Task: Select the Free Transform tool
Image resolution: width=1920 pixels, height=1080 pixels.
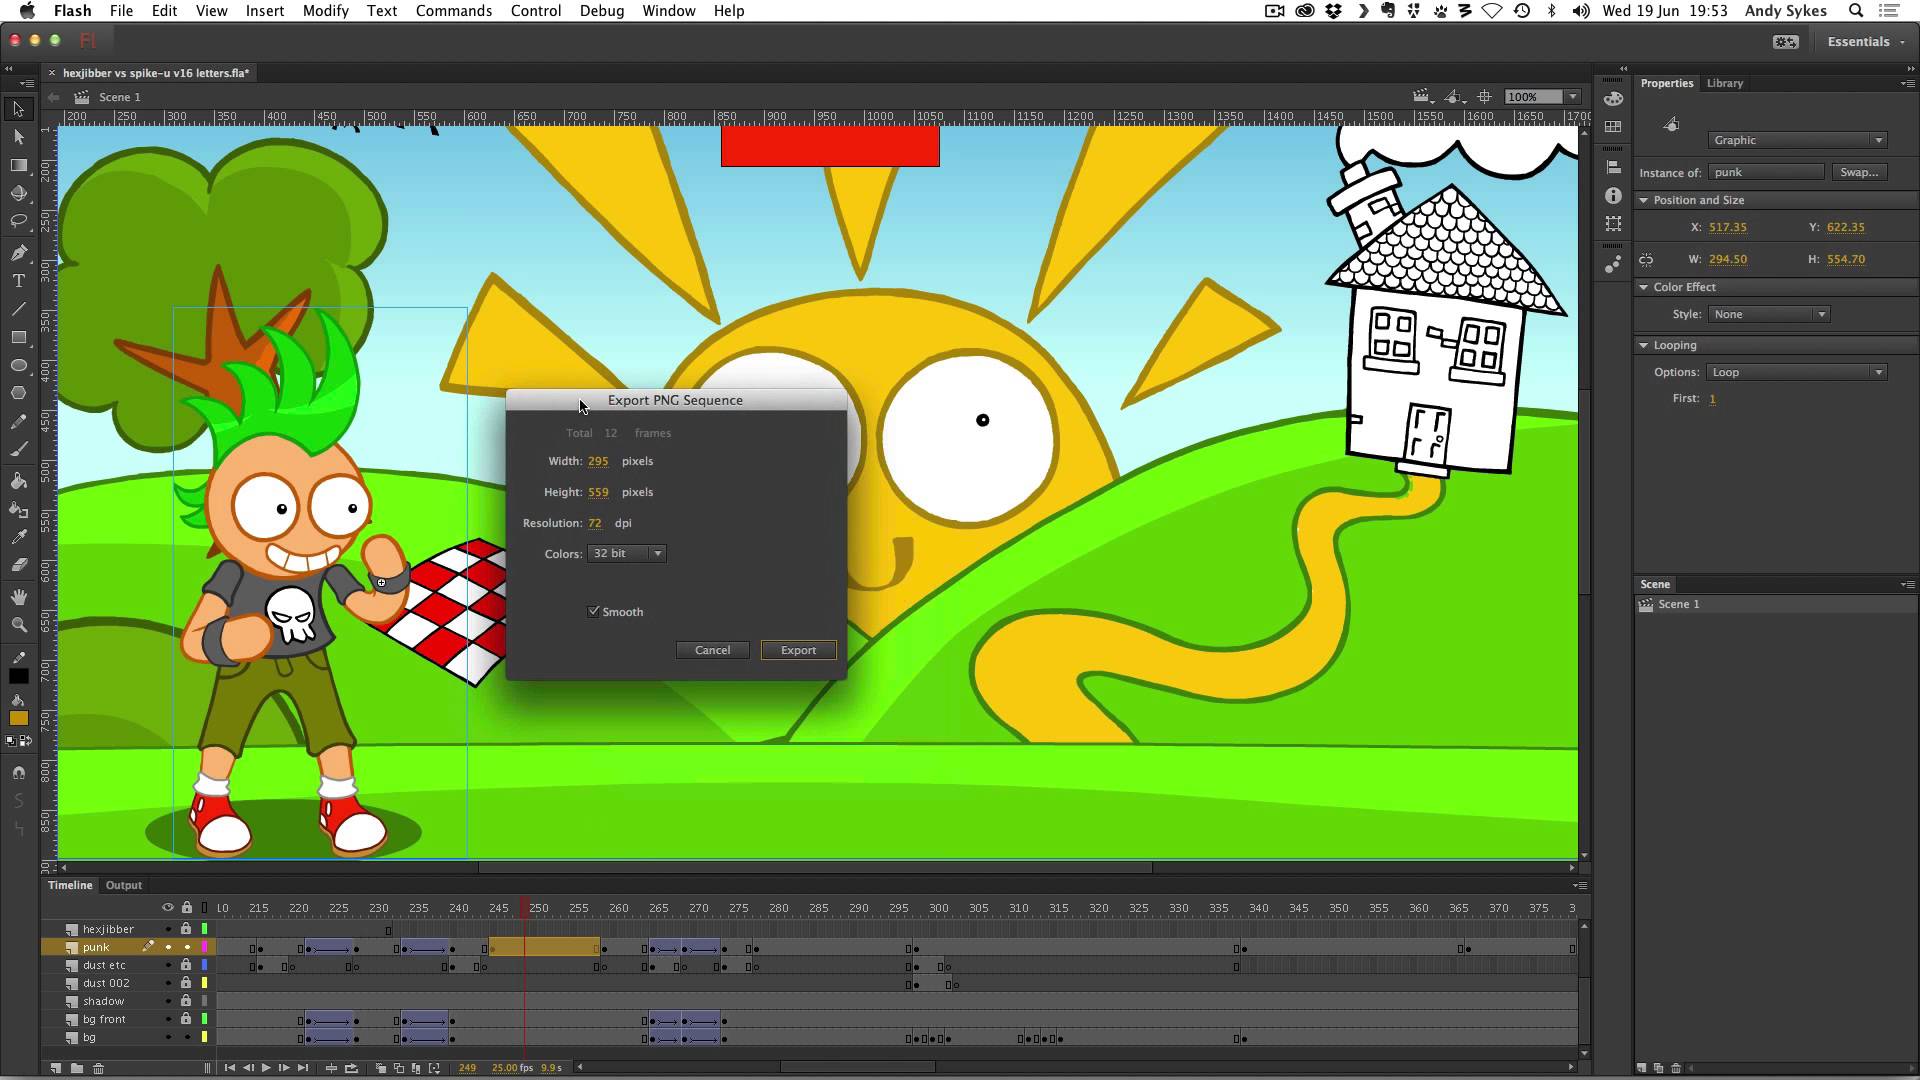Action: (x=18, y=166)
